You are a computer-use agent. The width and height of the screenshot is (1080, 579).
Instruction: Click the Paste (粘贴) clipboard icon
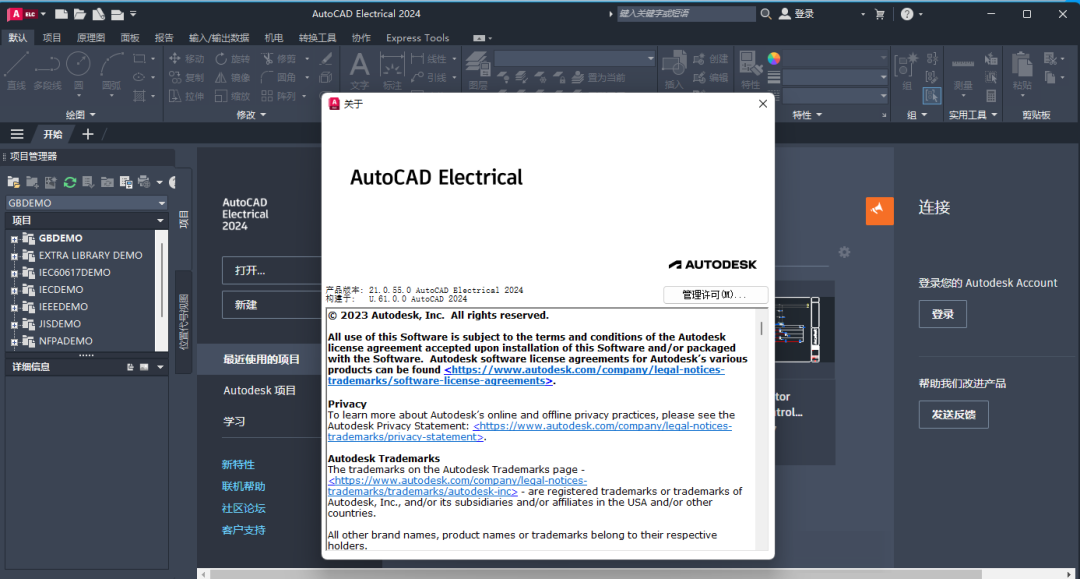(x=1021, y=66)
